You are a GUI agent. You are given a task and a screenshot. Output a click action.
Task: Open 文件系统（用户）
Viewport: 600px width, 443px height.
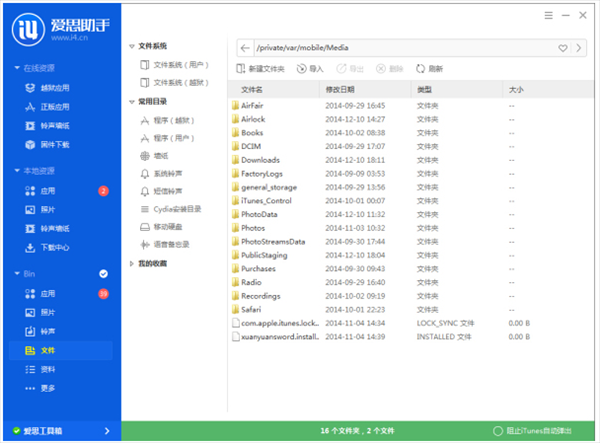(175, 65)
